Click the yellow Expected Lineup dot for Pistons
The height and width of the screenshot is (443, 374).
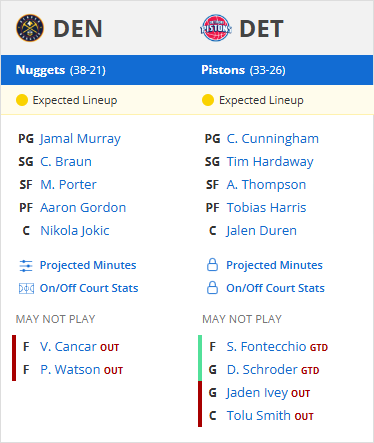pyautogui.click(x=208, y=100)
